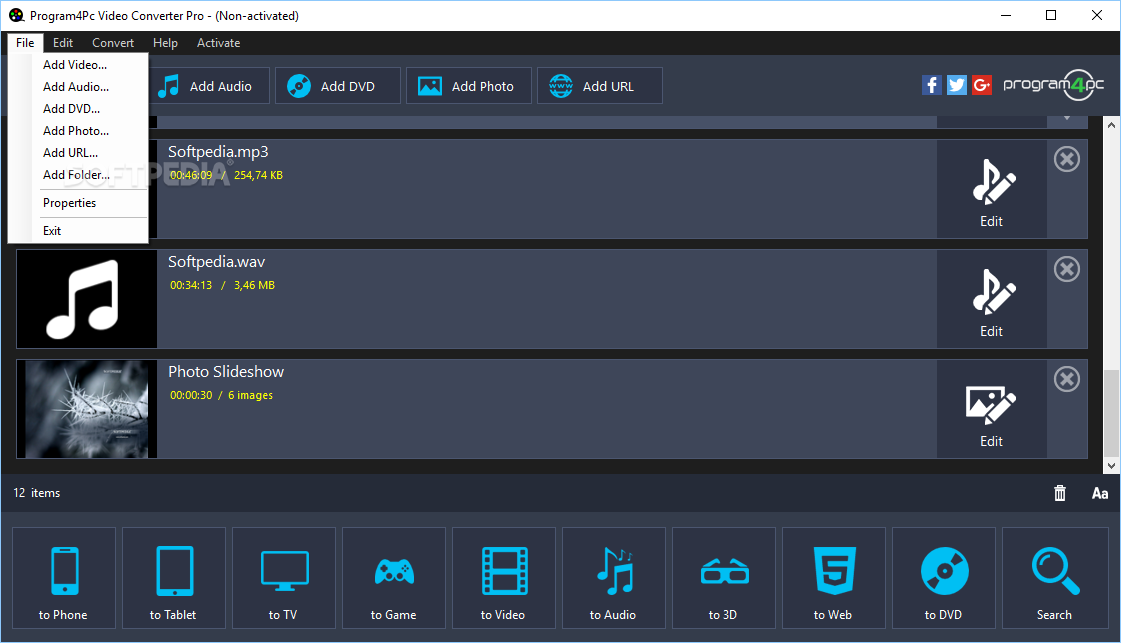Click the Add DVD toolbar button
1121x643 pixels.
[x=337, y=86]
